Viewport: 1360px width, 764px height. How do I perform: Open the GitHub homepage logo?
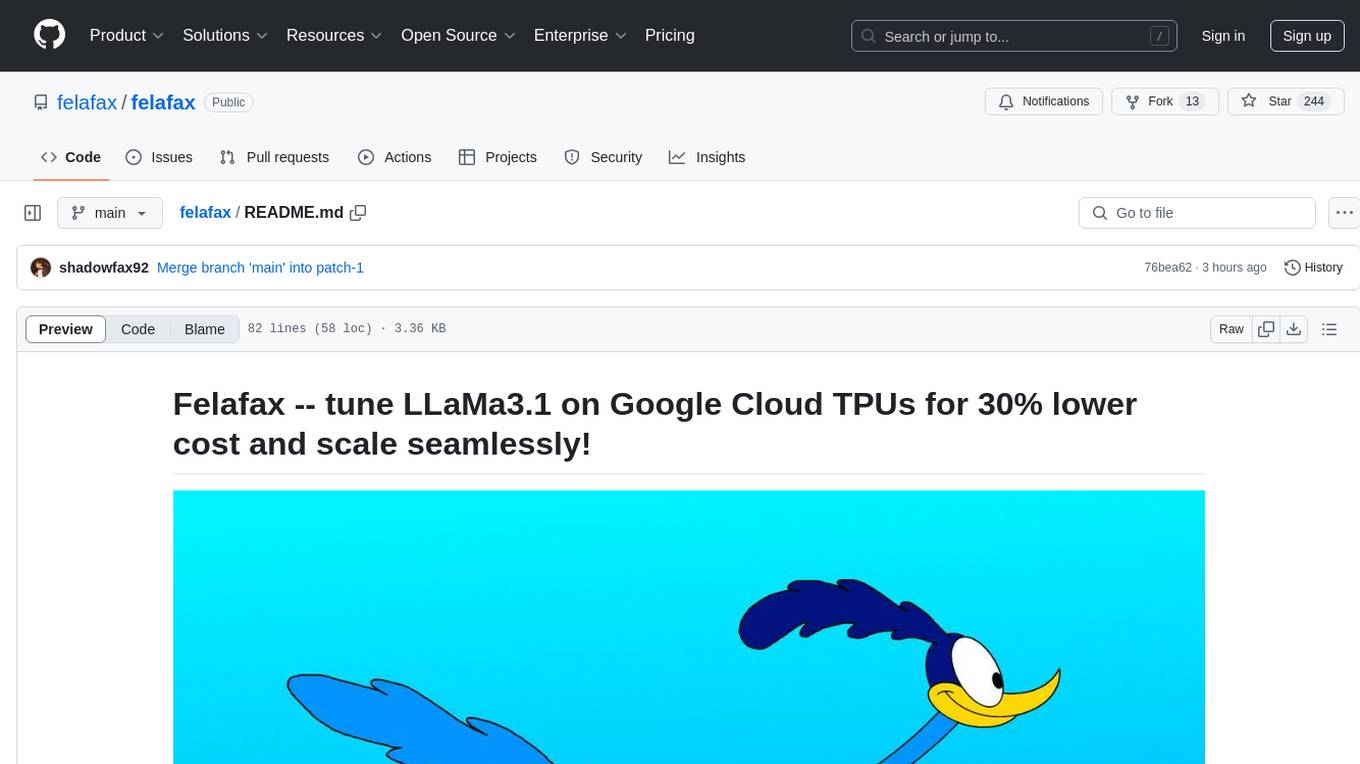pyautogui.click(x=49, y=35)
